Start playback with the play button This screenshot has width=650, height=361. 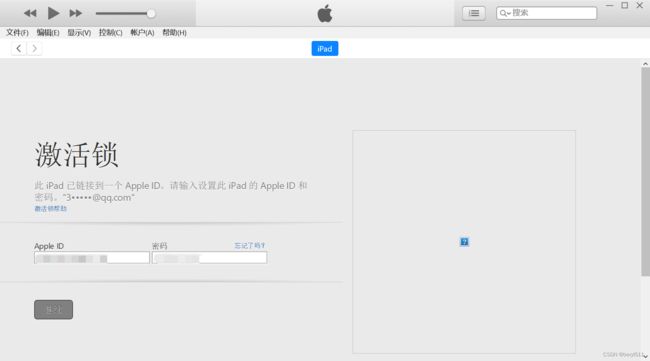point(53,13)
